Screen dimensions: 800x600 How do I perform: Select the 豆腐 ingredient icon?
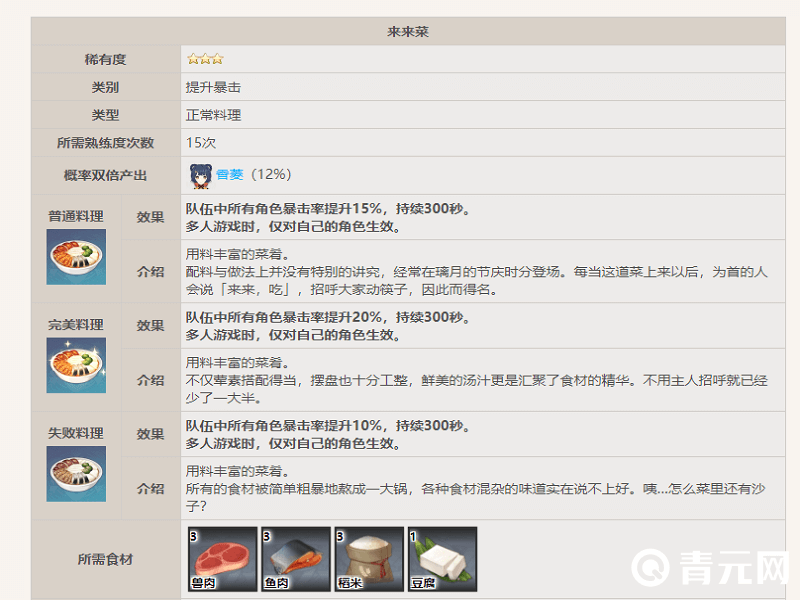[443, 559]
